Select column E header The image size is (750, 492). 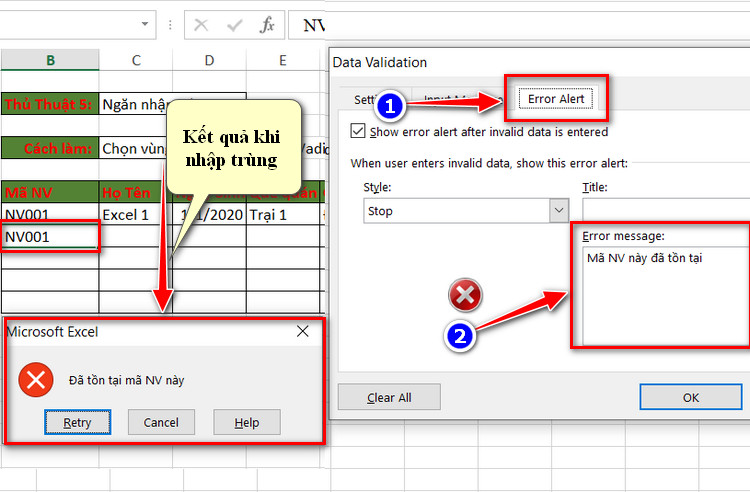tap(283, 60)
